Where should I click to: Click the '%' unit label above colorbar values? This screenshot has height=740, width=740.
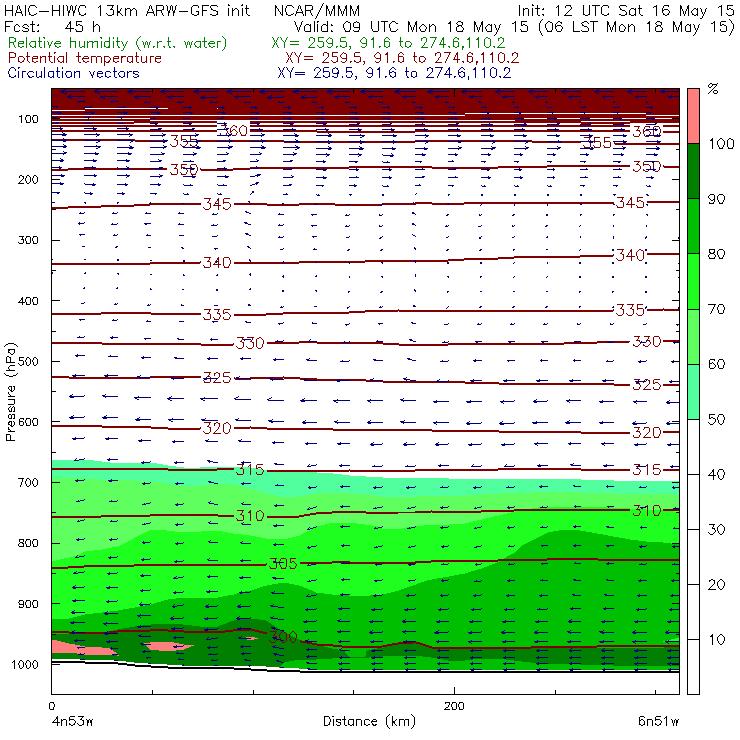tap(713, 89)
